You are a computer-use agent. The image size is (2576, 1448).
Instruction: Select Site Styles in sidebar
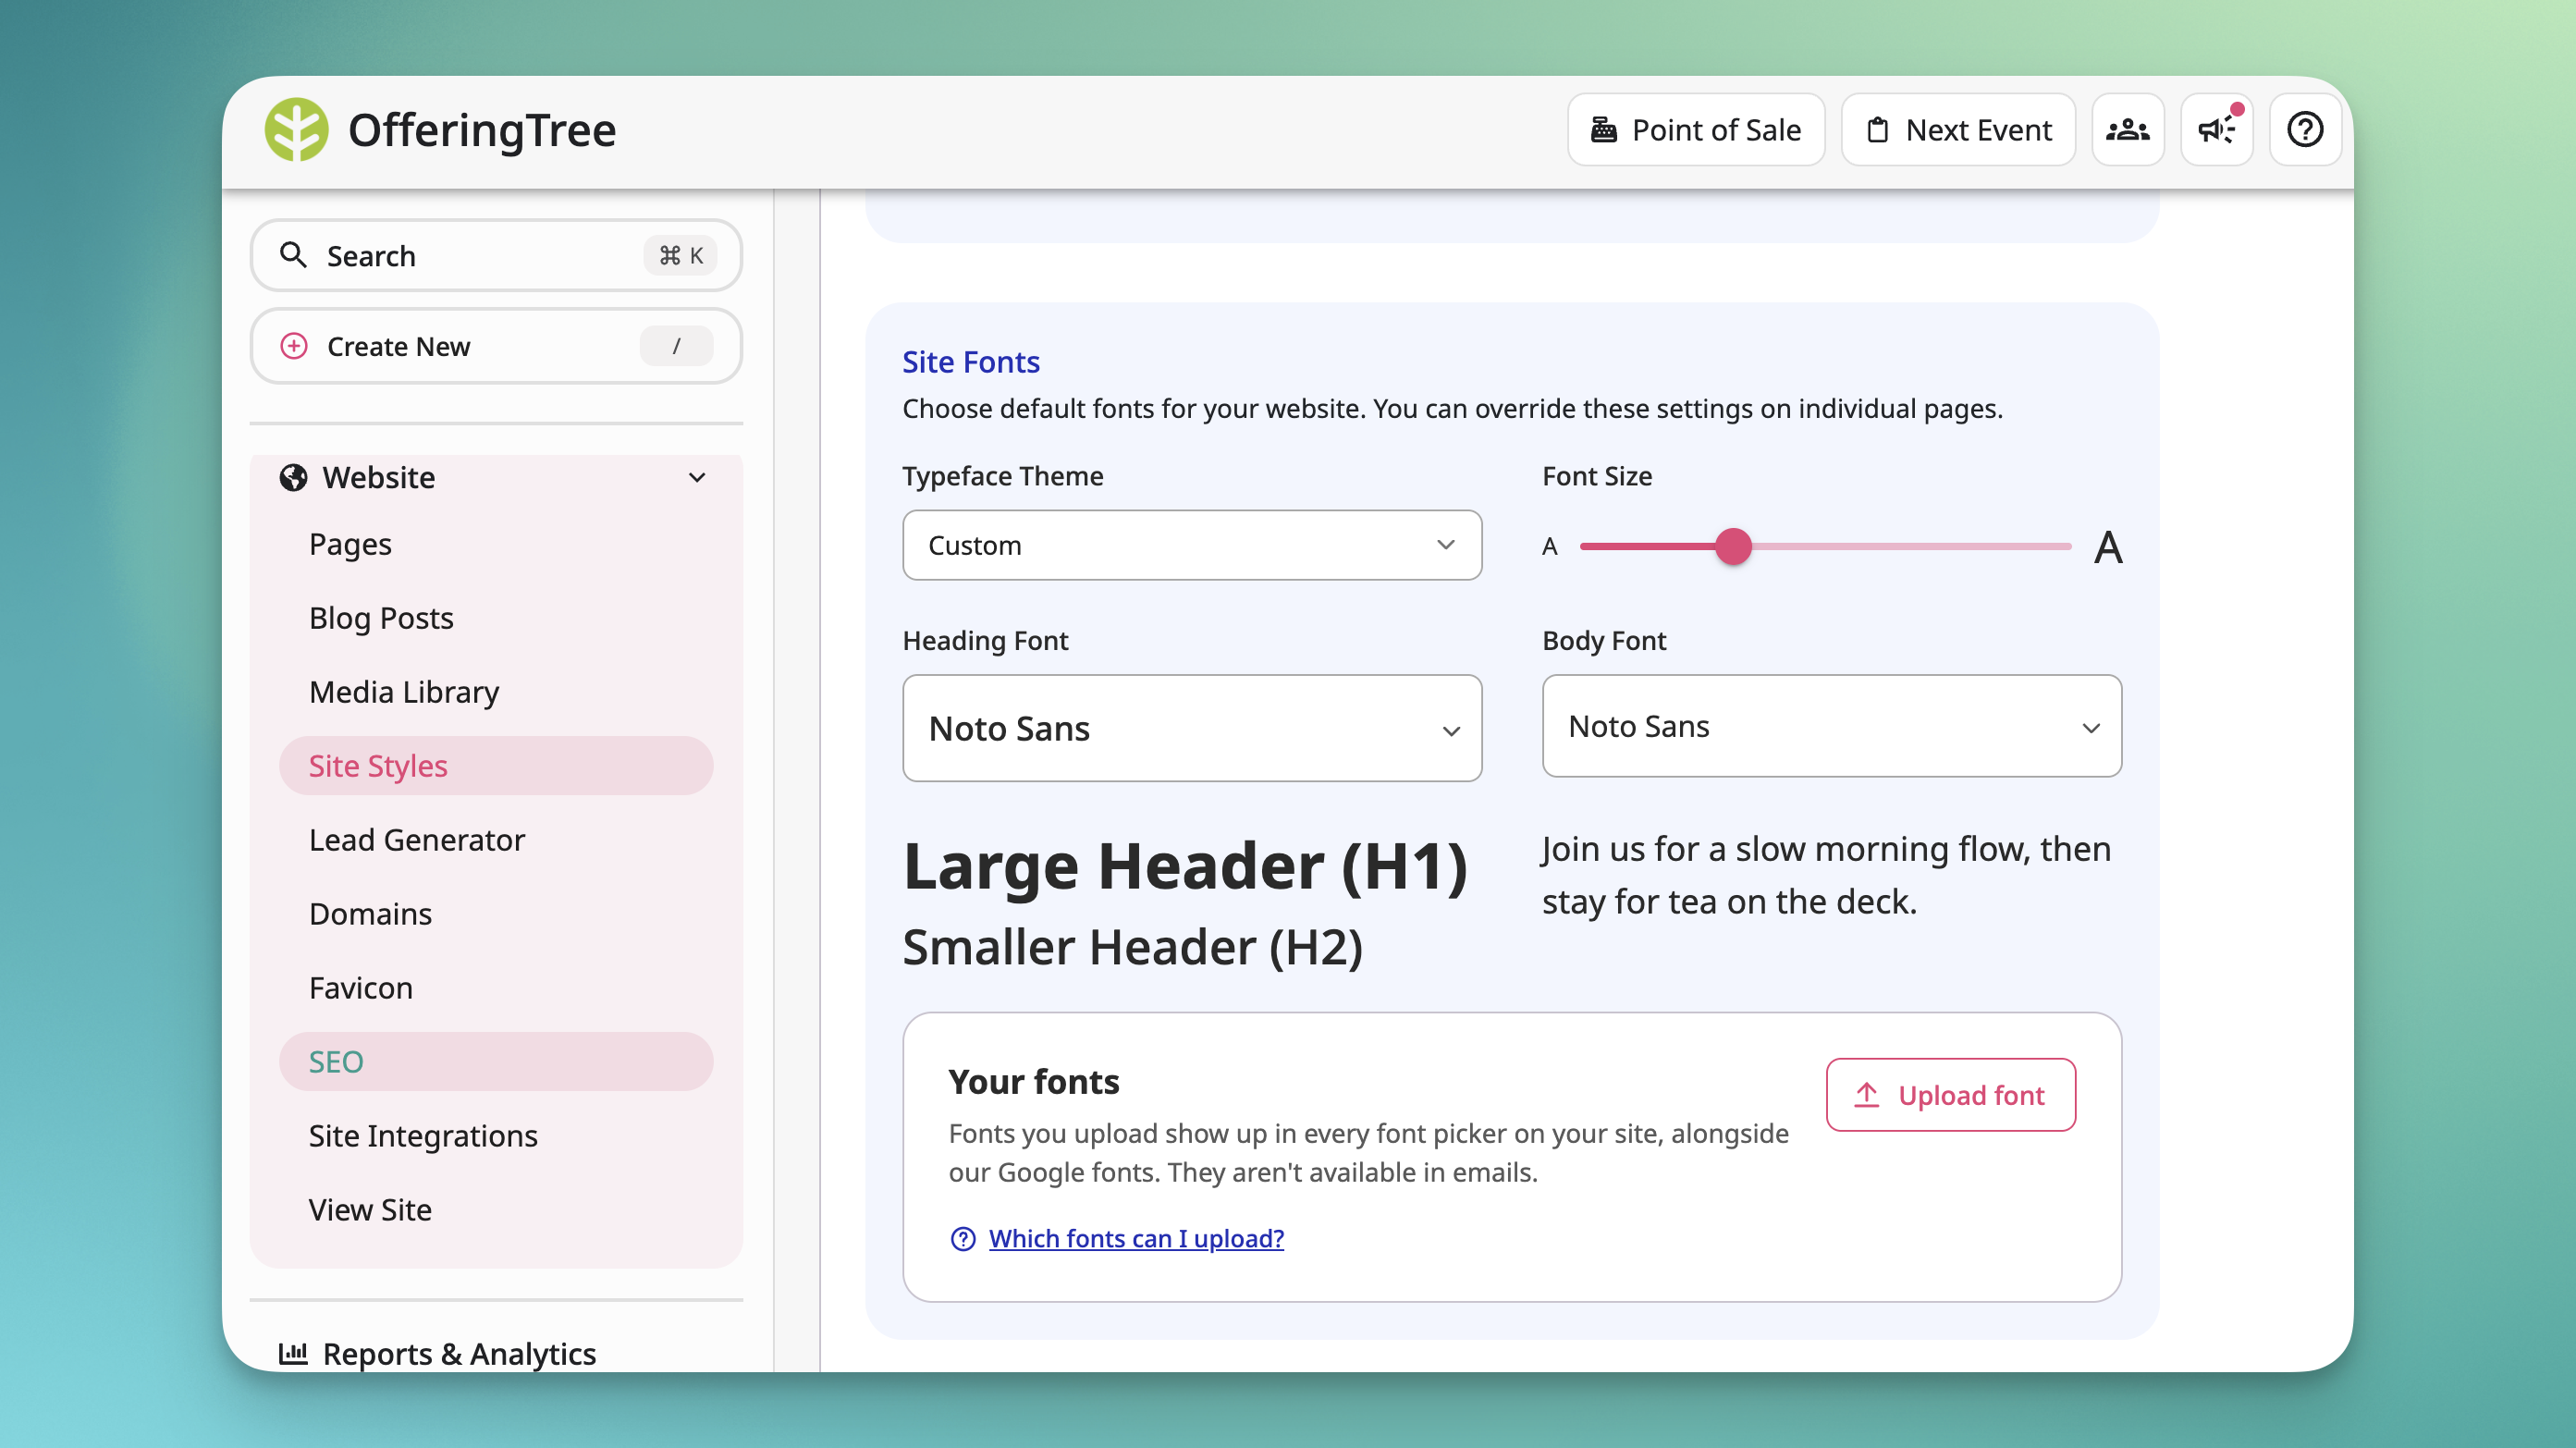pos(496,766)
